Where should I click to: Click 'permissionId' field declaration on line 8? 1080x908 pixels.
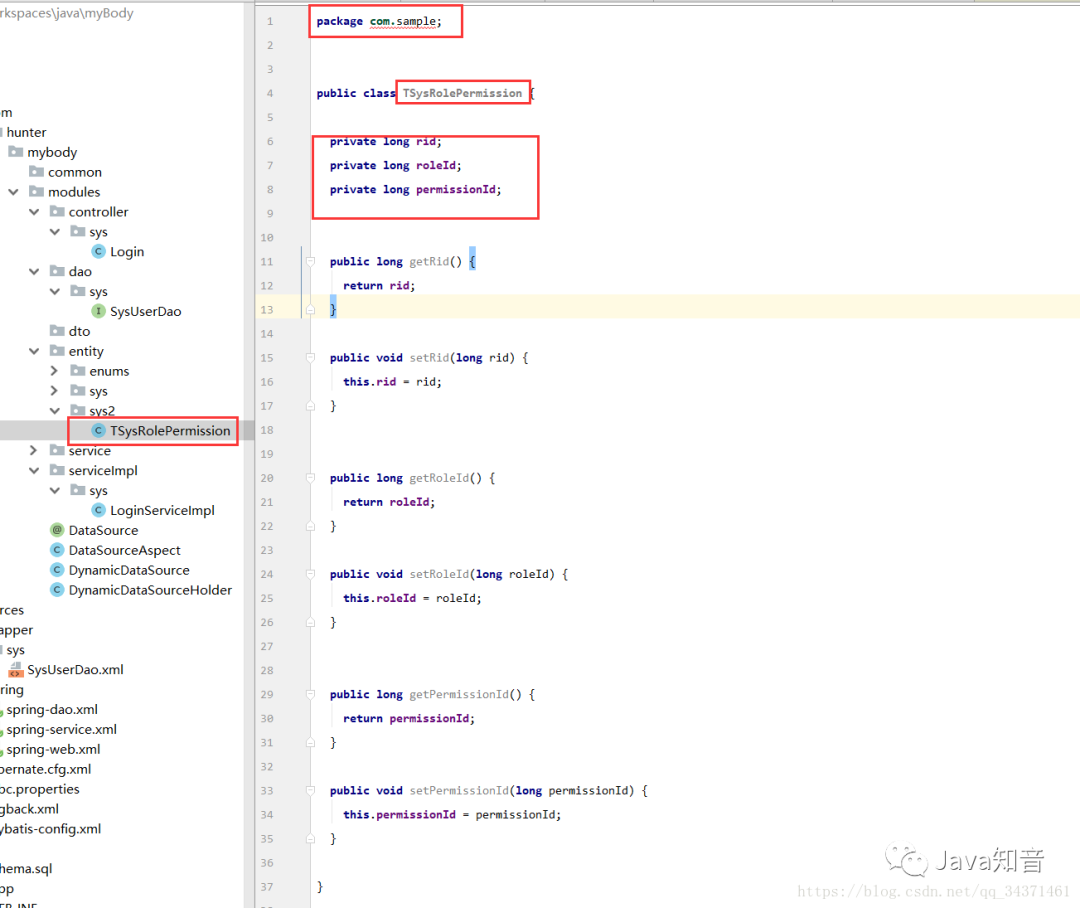pos(455,189)
